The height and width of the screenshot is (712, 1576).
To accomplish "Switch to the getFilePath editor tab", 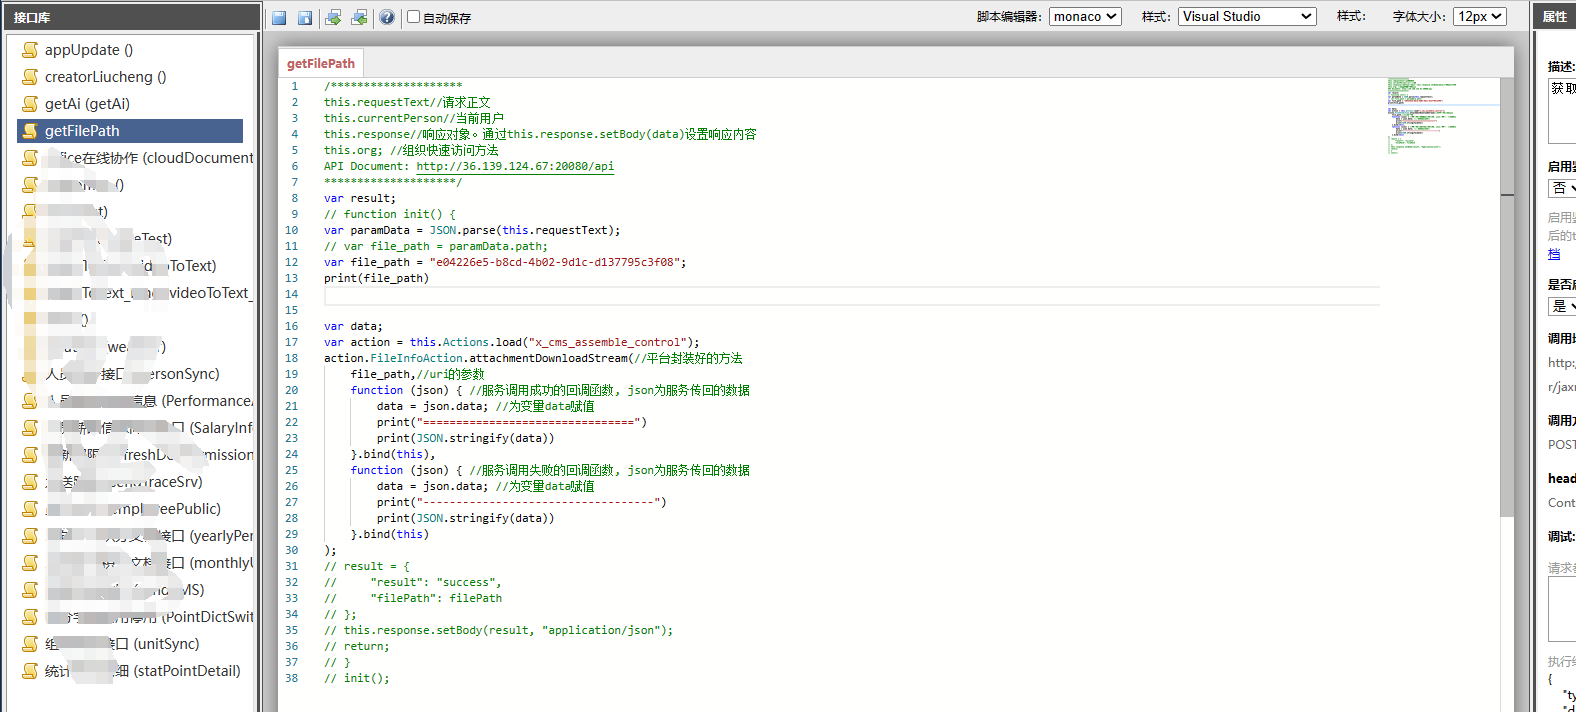I will pyautogui.click(x=321, y=63).
